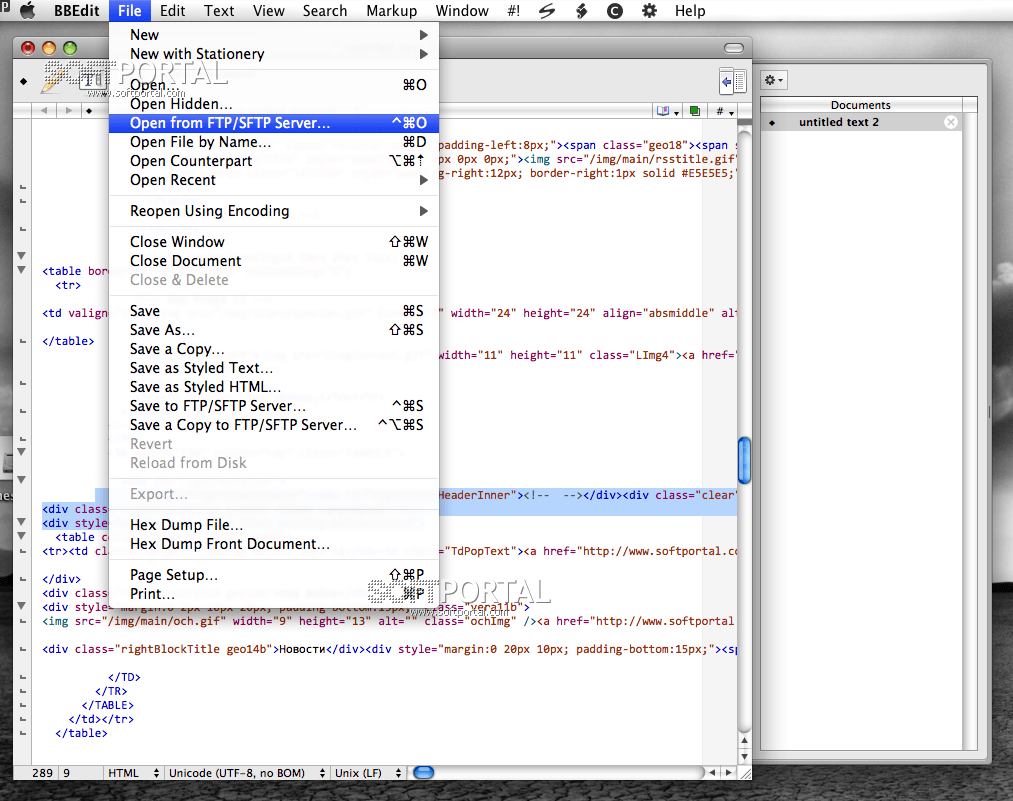Viewport: 1013px width, 801px height.
Task: Open the Unix (LF) line endings popup
Action: pos(368,773)
